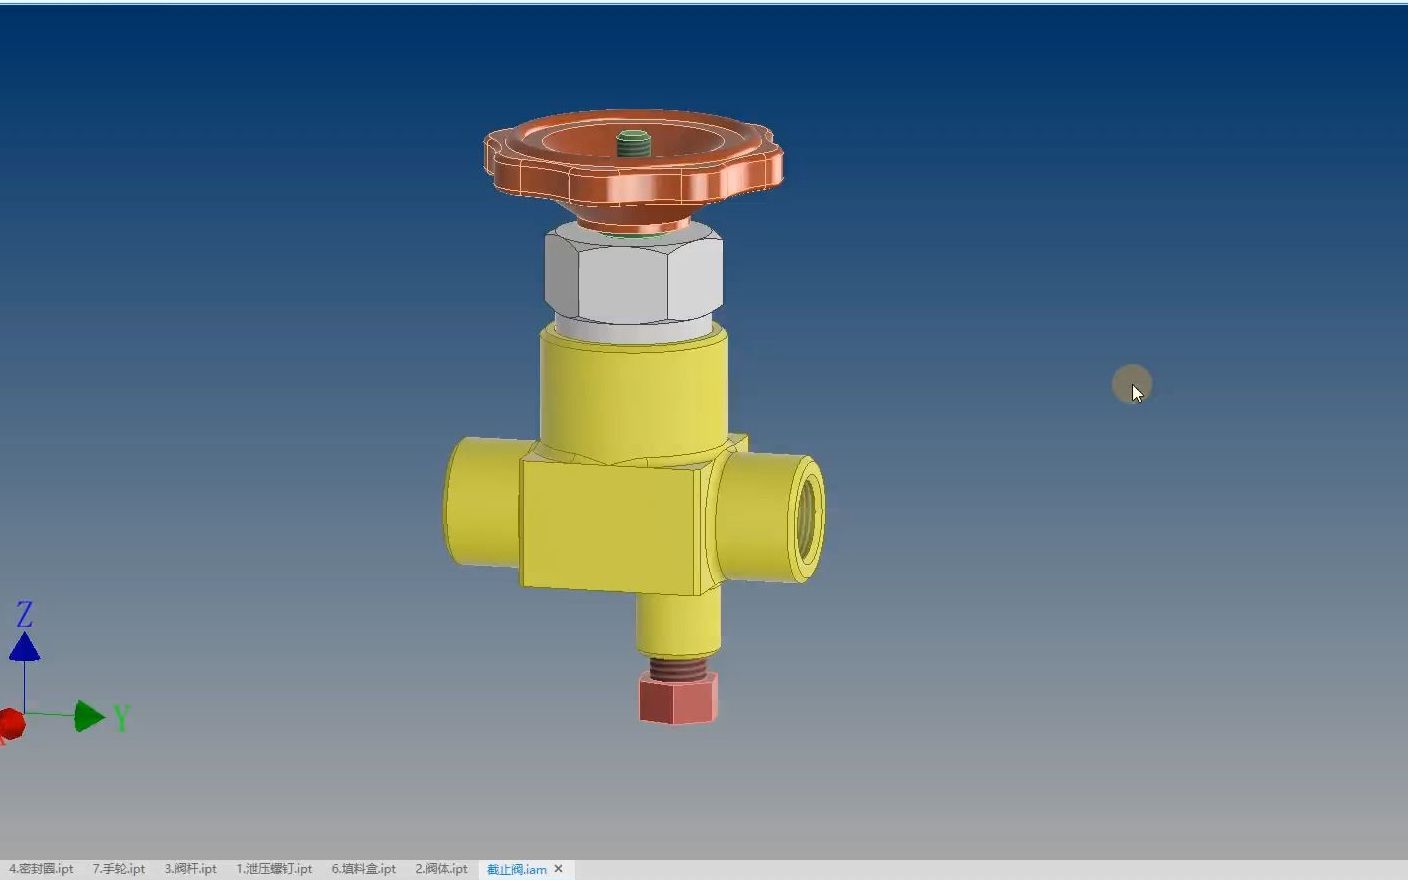The image size is (1408, 880).
Task: Select the active 截止阀.iam tab
Action: coord(516,869)
